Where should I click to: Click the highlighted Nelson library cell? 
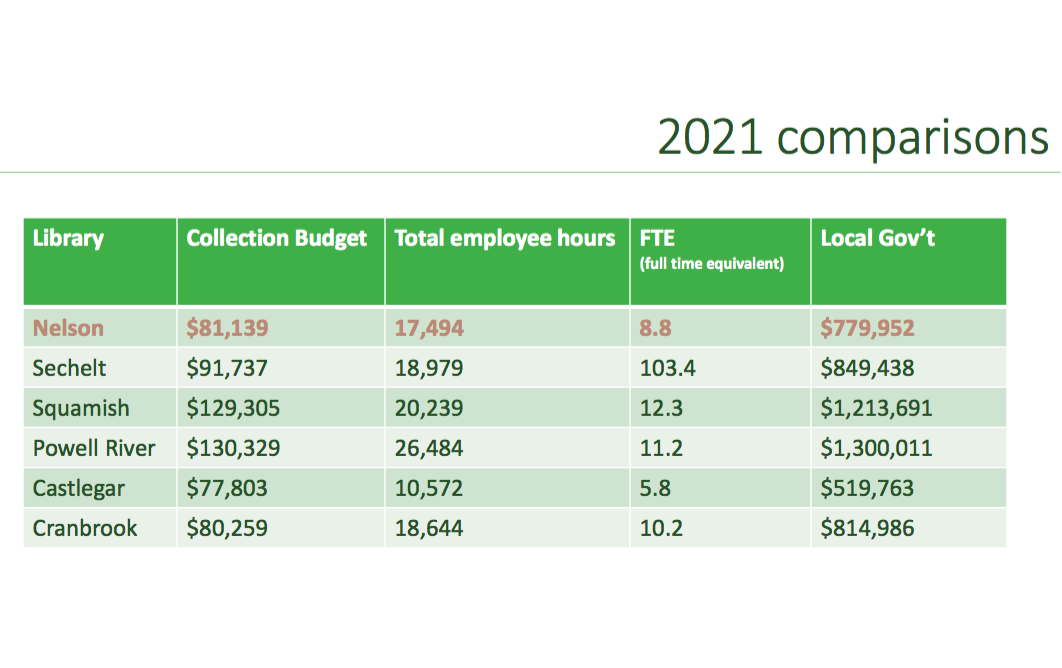click(68, 328)
